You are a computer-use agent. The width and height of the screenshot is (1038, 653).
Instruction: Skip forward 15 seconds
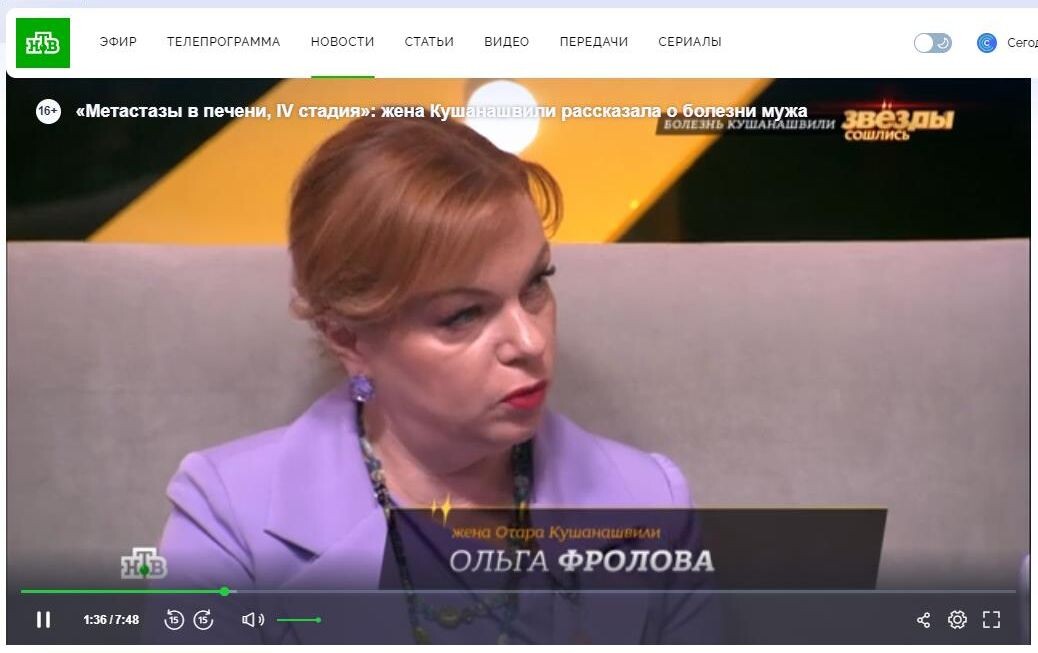tap(203, 620)
